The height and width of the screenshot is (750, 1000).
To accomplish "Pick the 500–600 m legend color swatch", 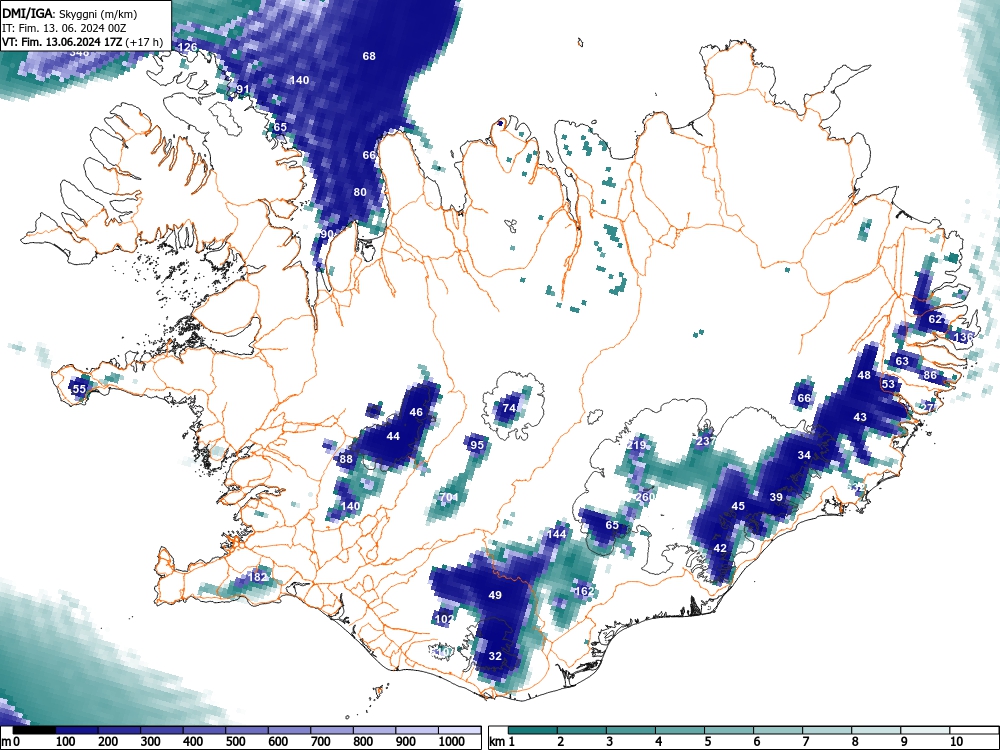I will point(247,730).
